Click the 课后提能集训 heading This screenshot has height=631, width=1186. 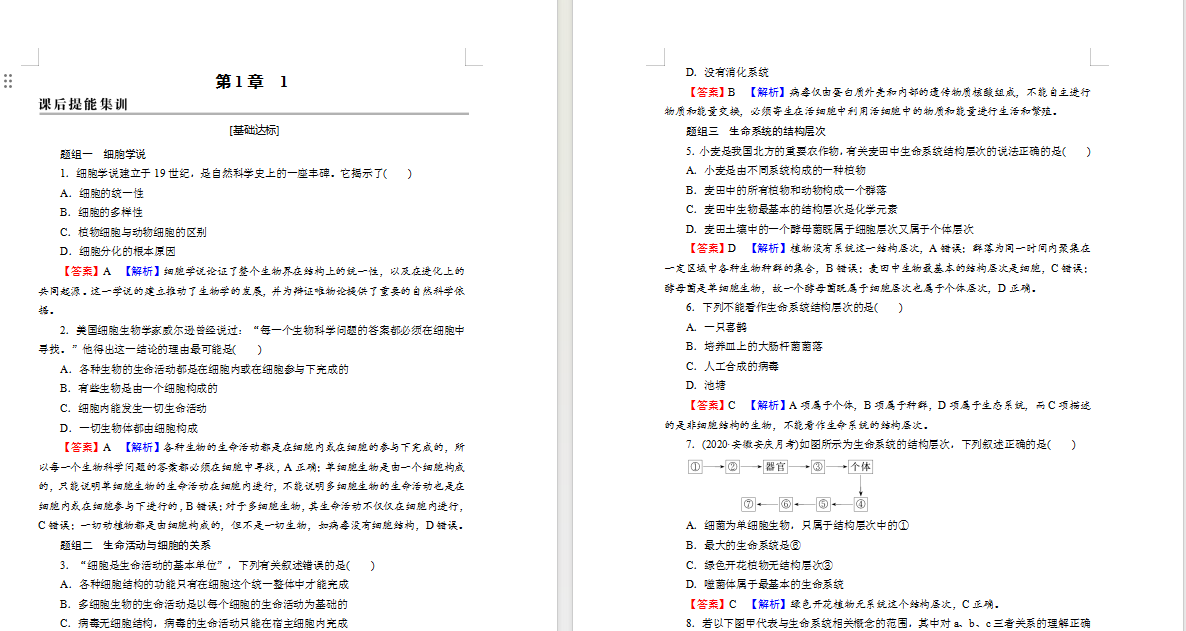(82, 105)
